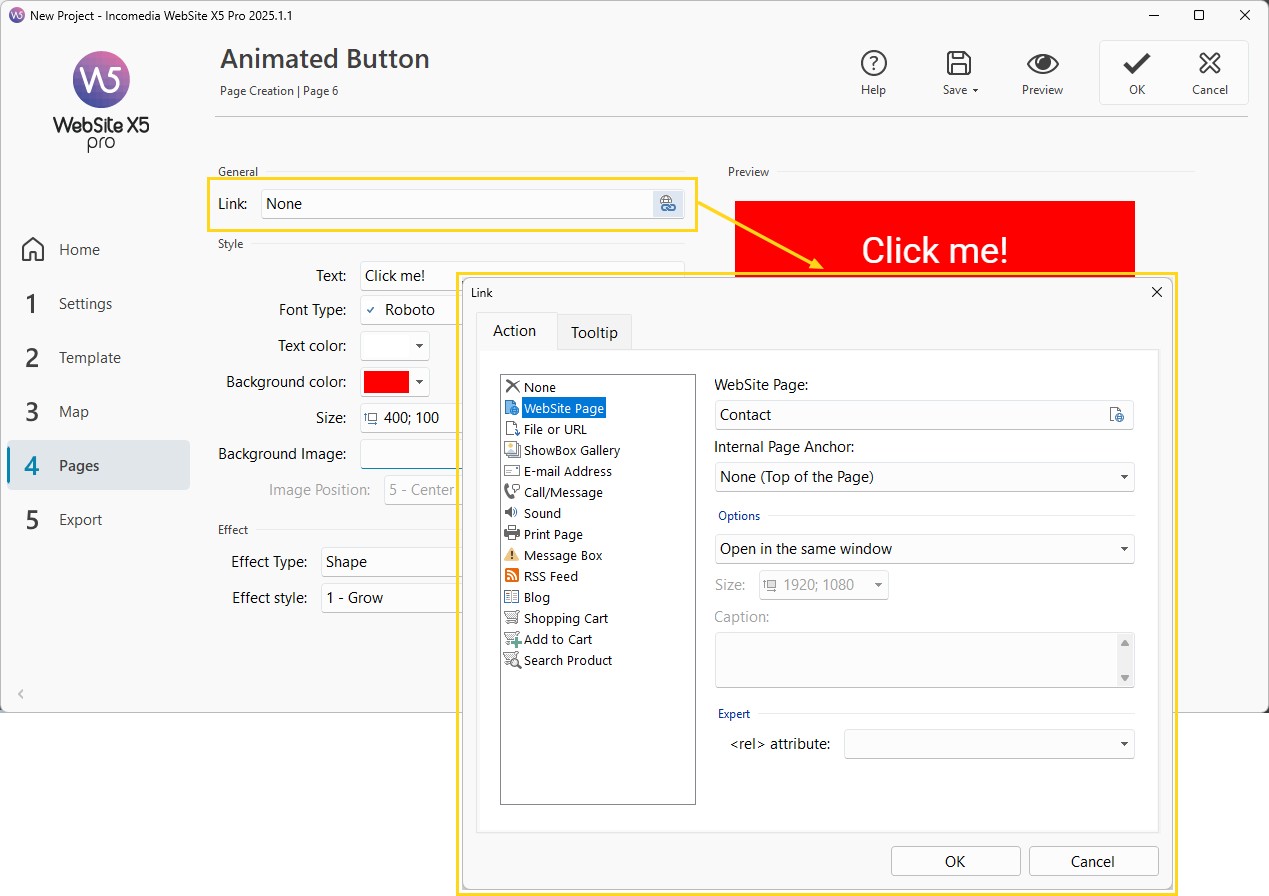Click OK in the Link dialog
The height and width of the screenshot is (896, 1269).
pyautogui.click(x=955, y=861)
